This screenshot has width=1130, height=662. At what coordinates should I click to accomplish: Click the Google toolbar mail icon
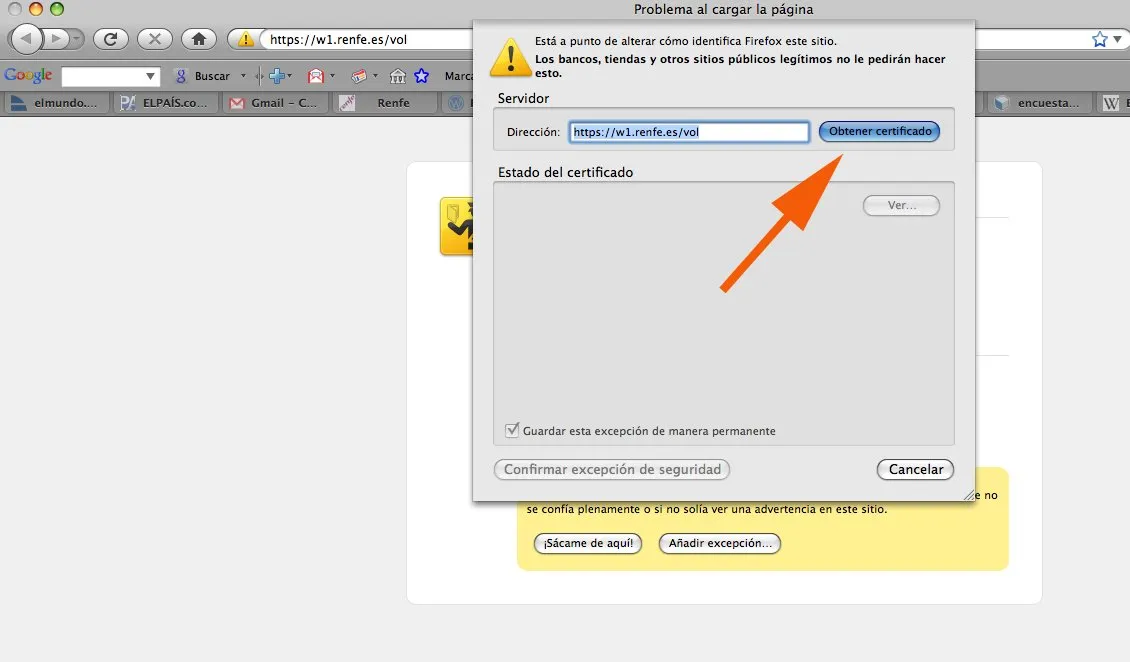point(316,76)
